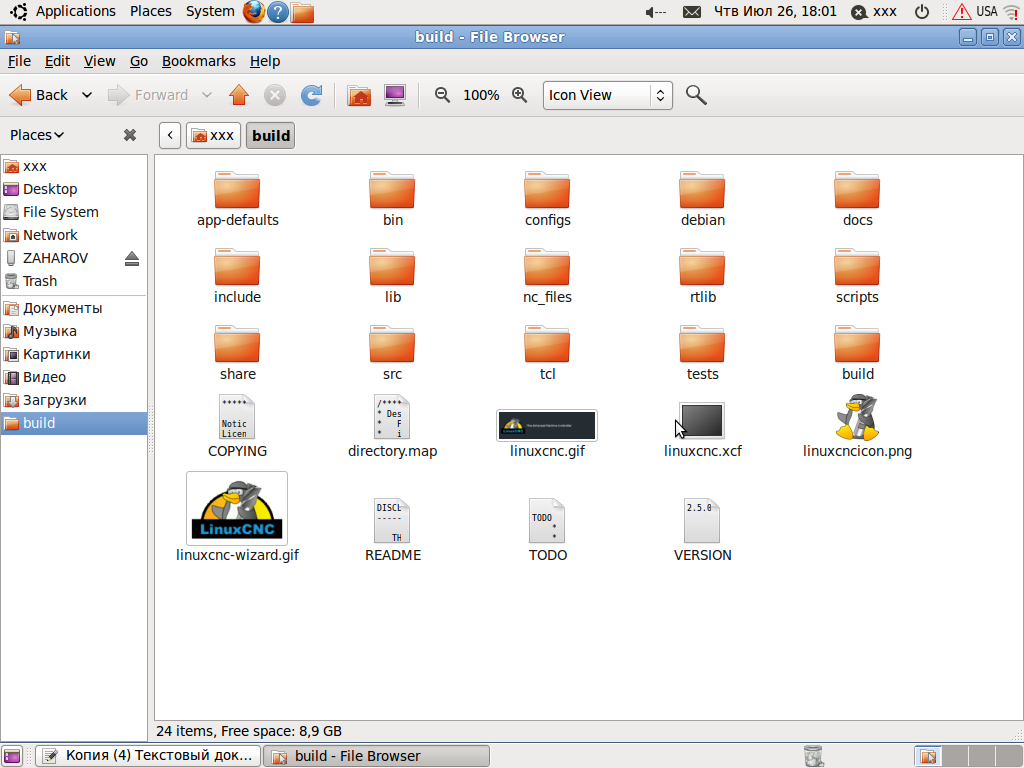
Task: Click the build path bar button
Action: click(270, 135)
